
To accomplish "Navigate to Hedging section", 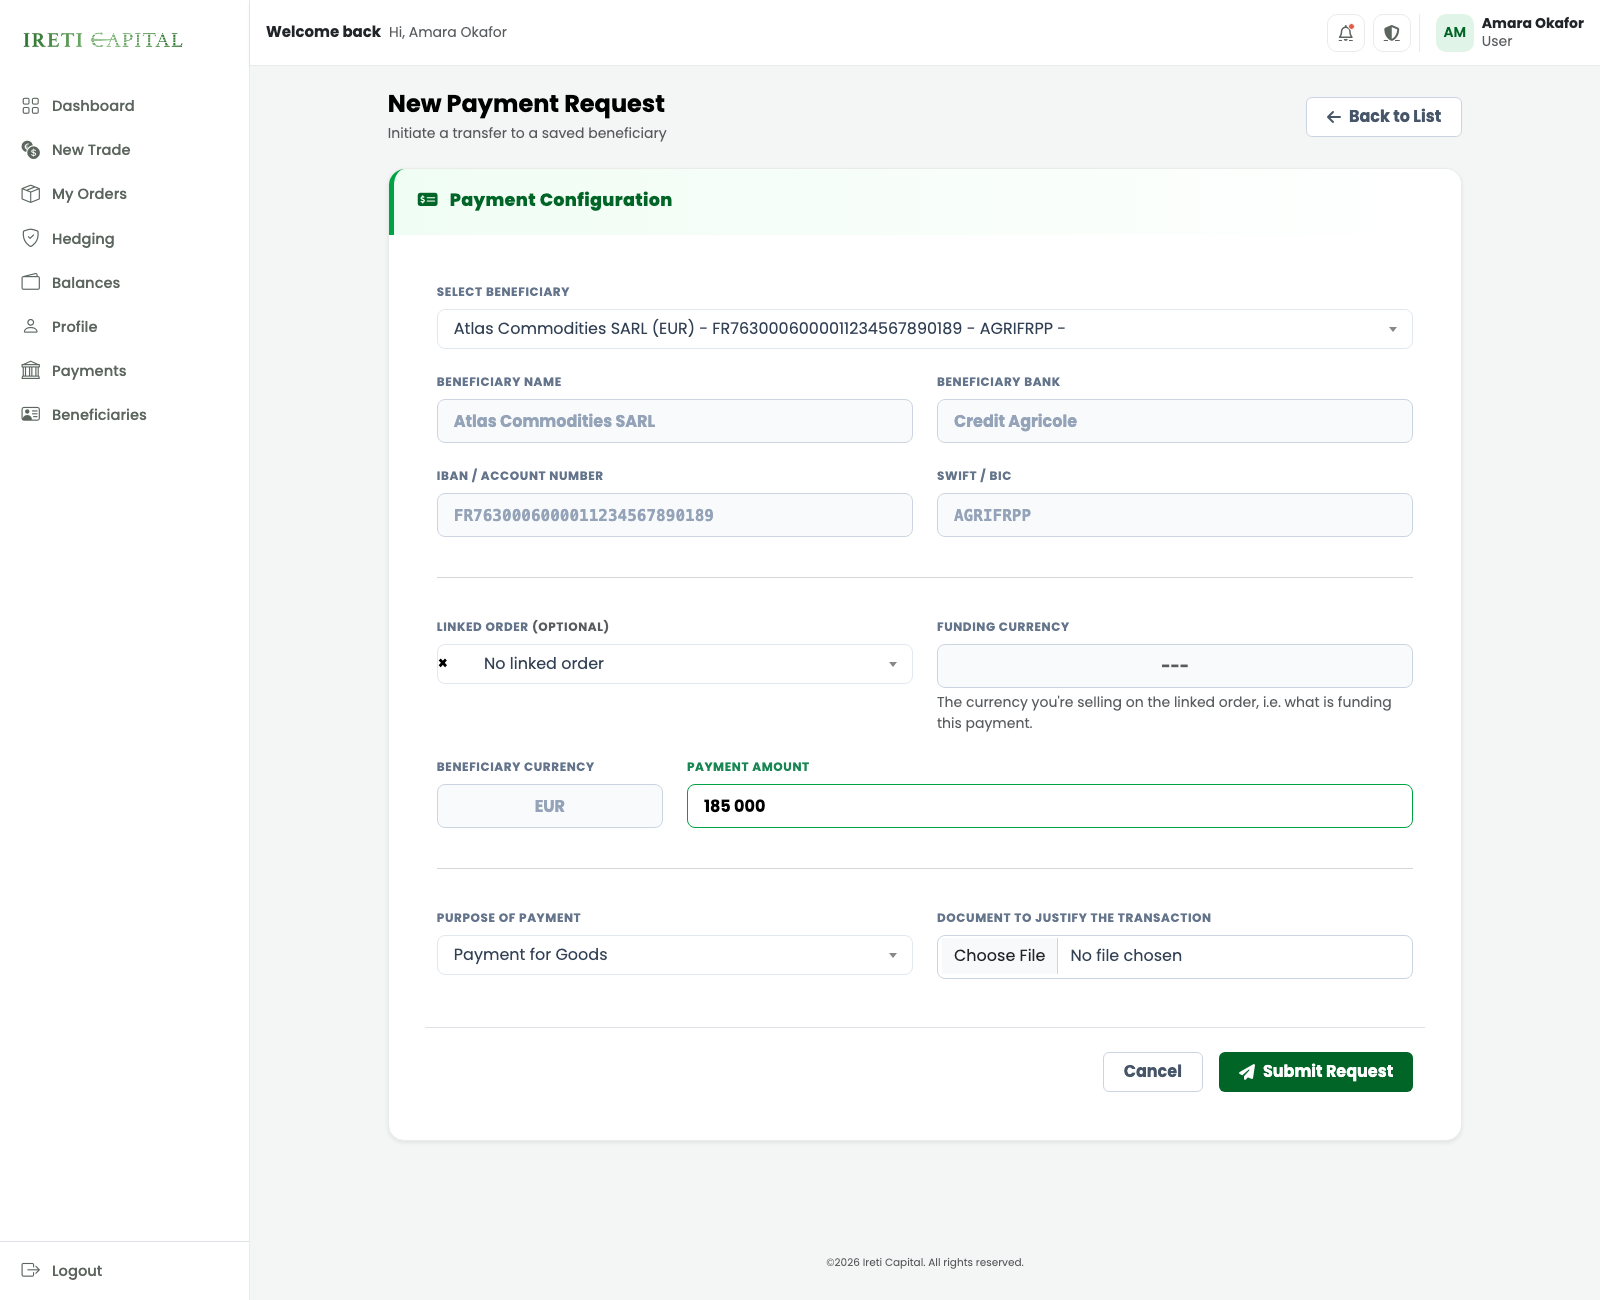I will pos(83,239).
